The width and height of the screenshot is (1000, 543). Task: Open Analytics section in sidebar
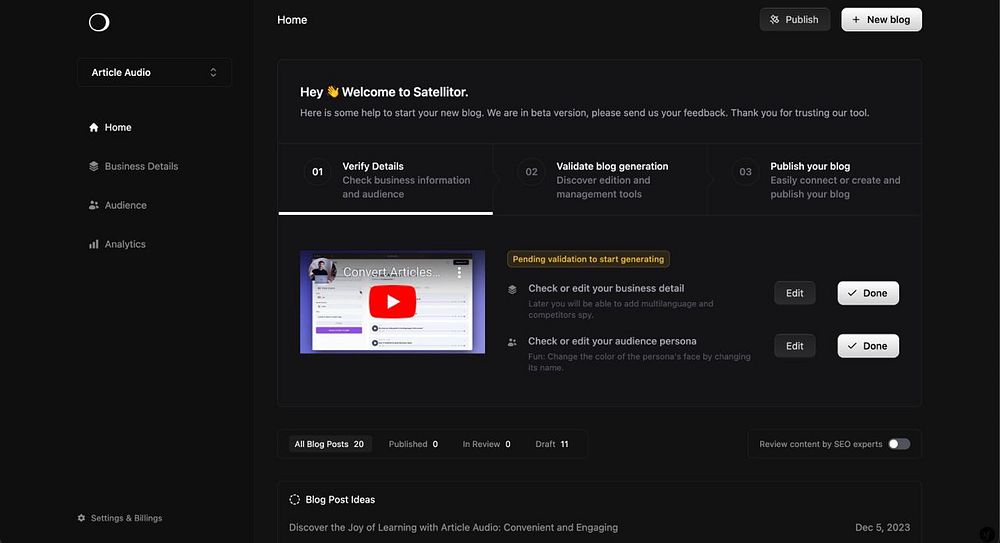[117, 244]
